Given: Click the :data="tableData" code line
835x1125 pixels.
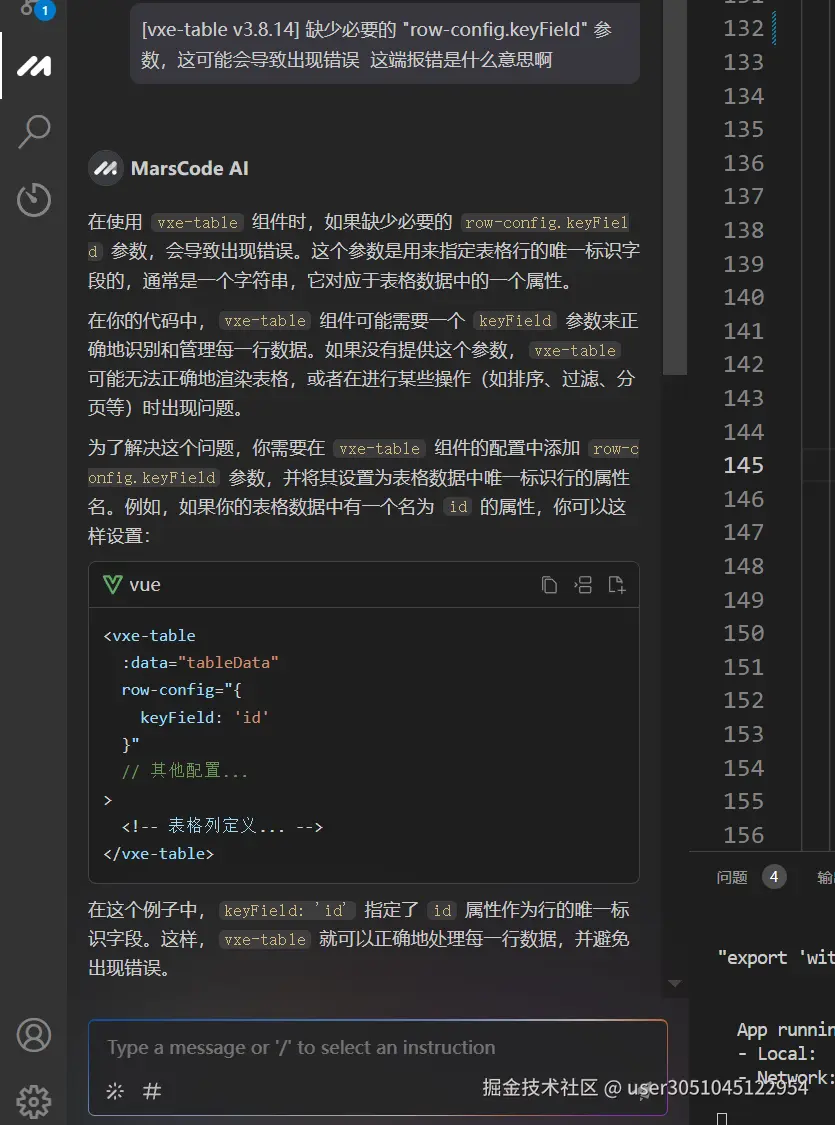Looking at the screenshot, I should click(x=199, y=662).
